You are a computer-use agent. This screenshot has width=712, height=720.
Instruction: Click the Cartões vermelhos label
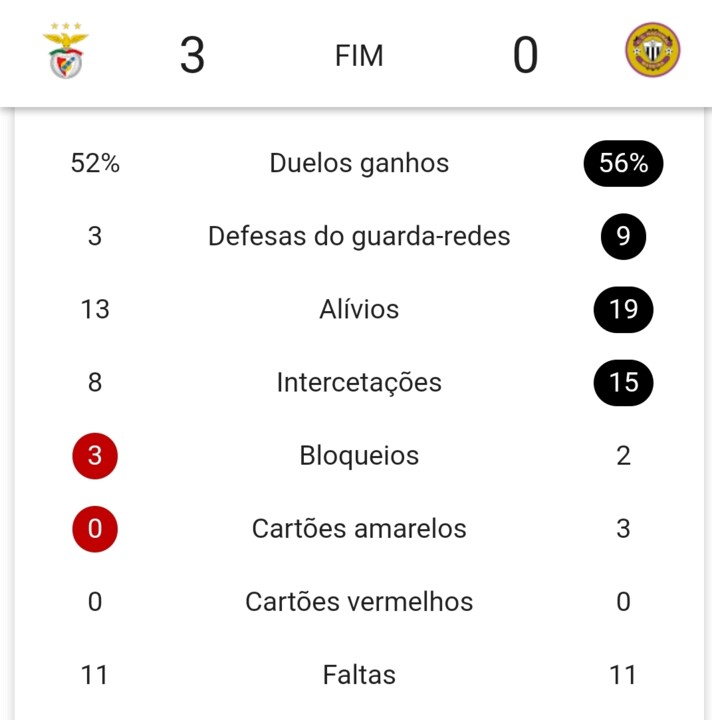point(359,602)
